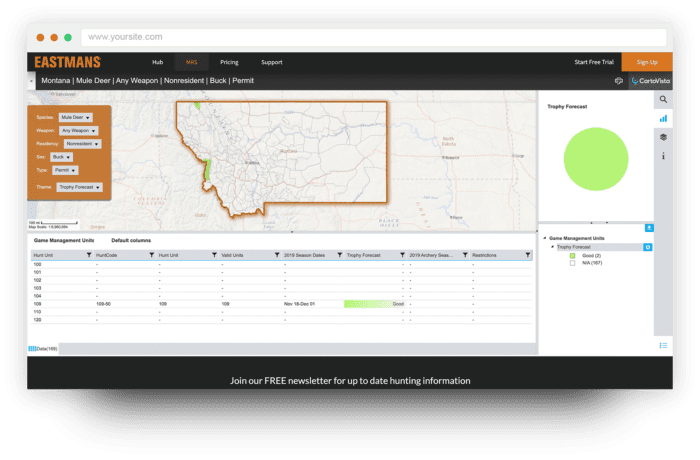The width and height of the screenshot is (700, 460).
Task: Select Hunt Unit 103 row
Action: tap(282, 288)
